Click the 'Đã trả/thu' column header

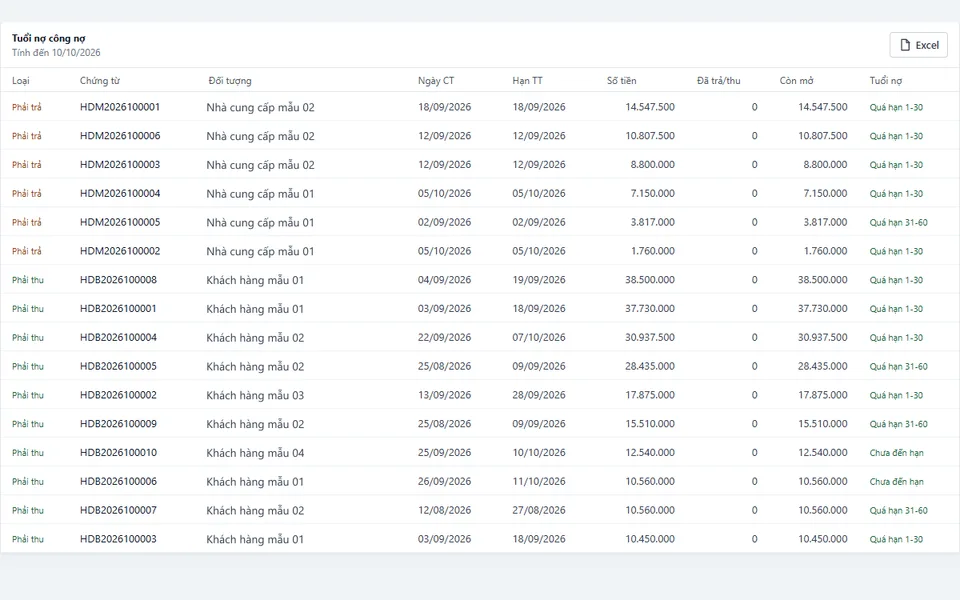[718, 81]
